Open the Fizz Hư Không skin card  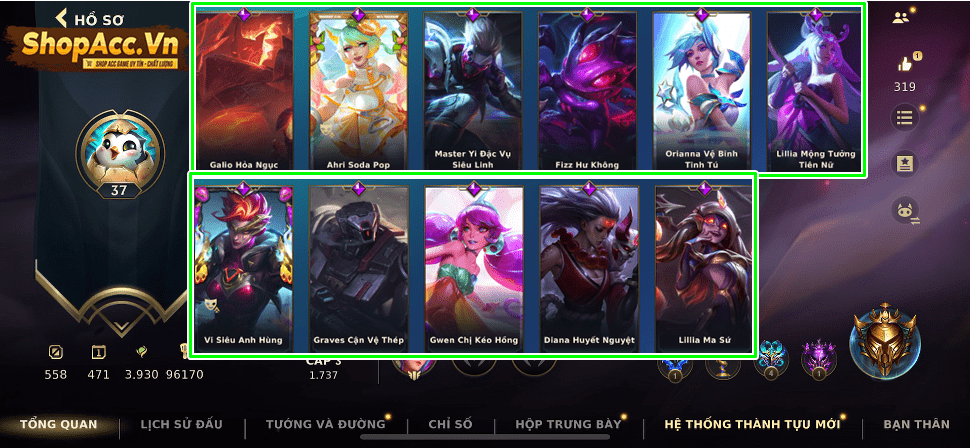click(x=587, y=90)
